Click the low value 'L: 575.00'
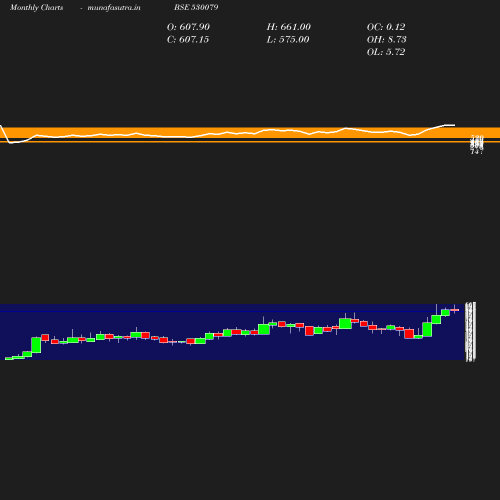 288,40
